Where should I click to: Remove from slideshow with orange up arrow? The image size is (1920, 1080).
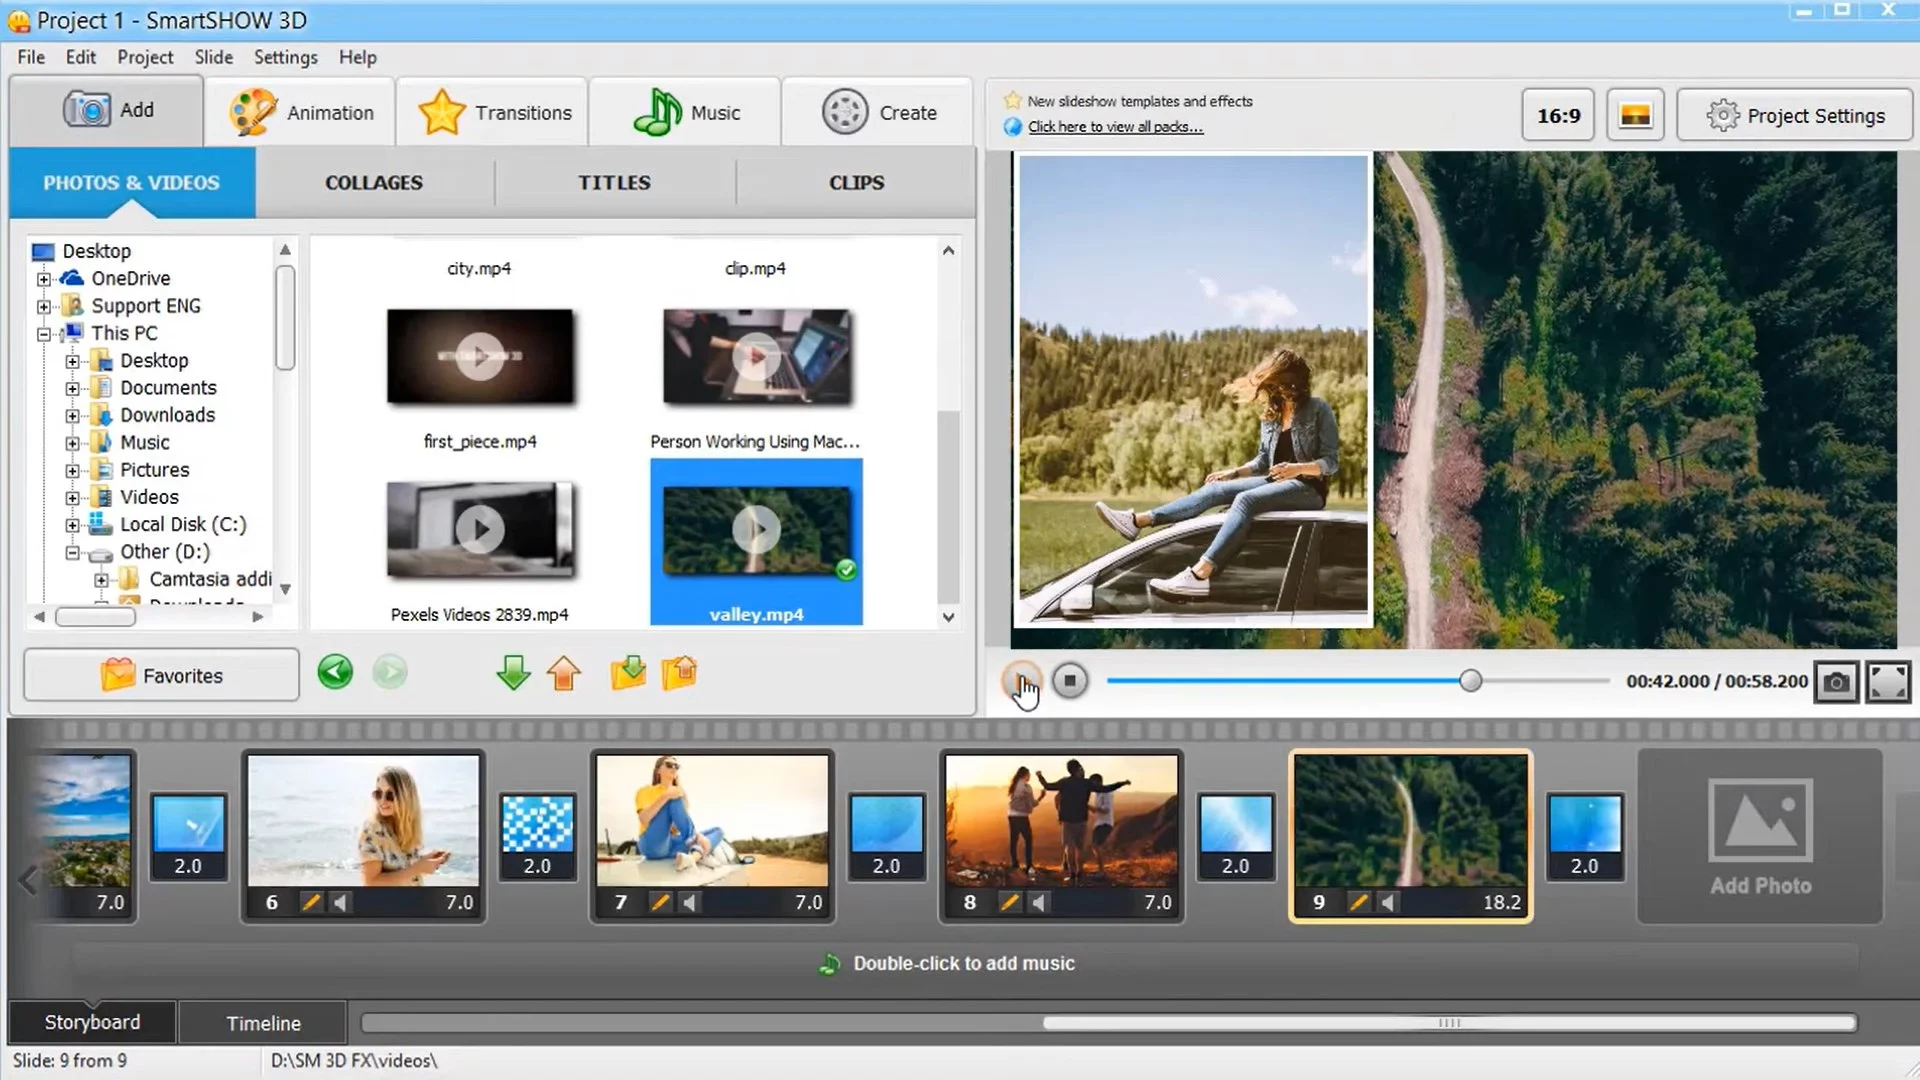click(x=564, y=673)
